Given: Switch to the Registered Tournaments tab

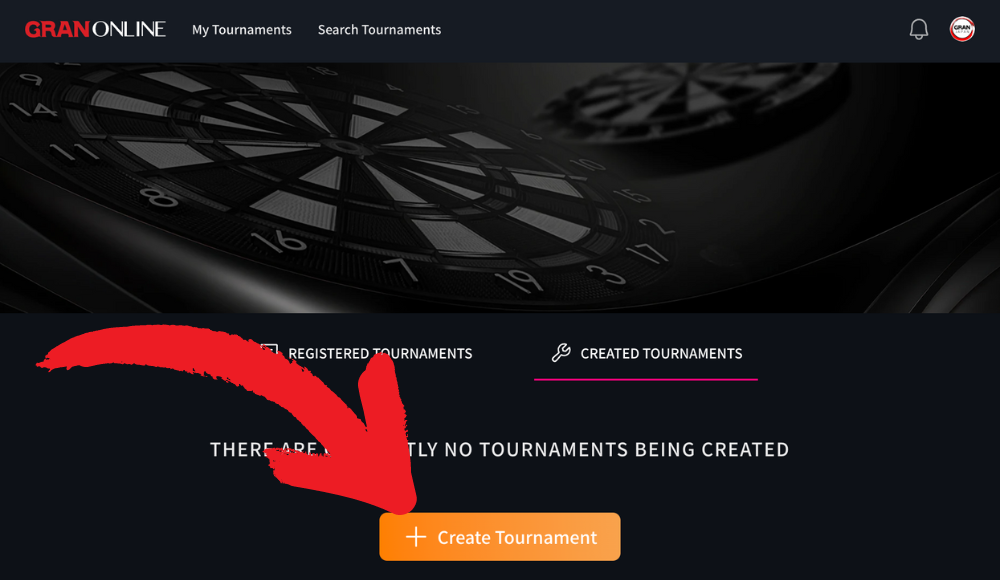Looking at the screenshot, I should (x=380, y=353).
